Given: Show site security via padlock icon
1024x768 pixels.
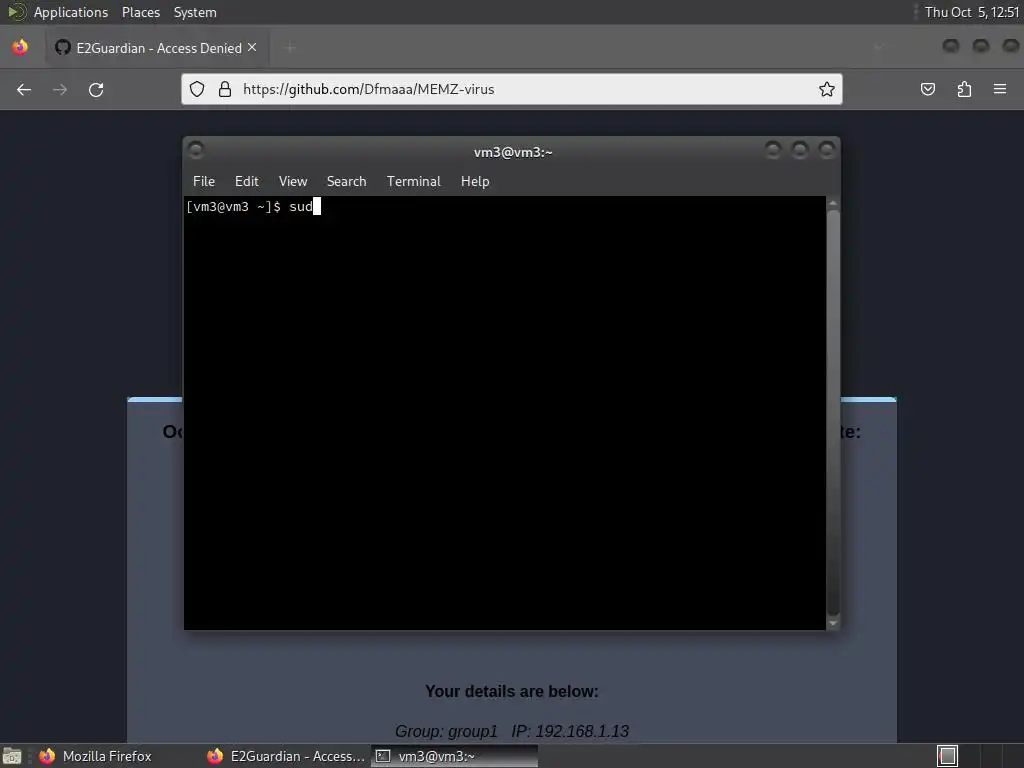Looking at the screenshot, I should [x=225, y=89].
